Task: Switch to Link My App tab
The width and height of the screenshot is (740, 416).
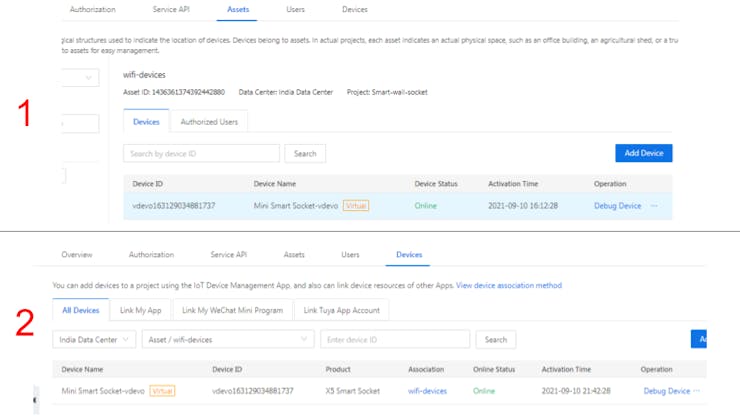Action: point(140,311)
